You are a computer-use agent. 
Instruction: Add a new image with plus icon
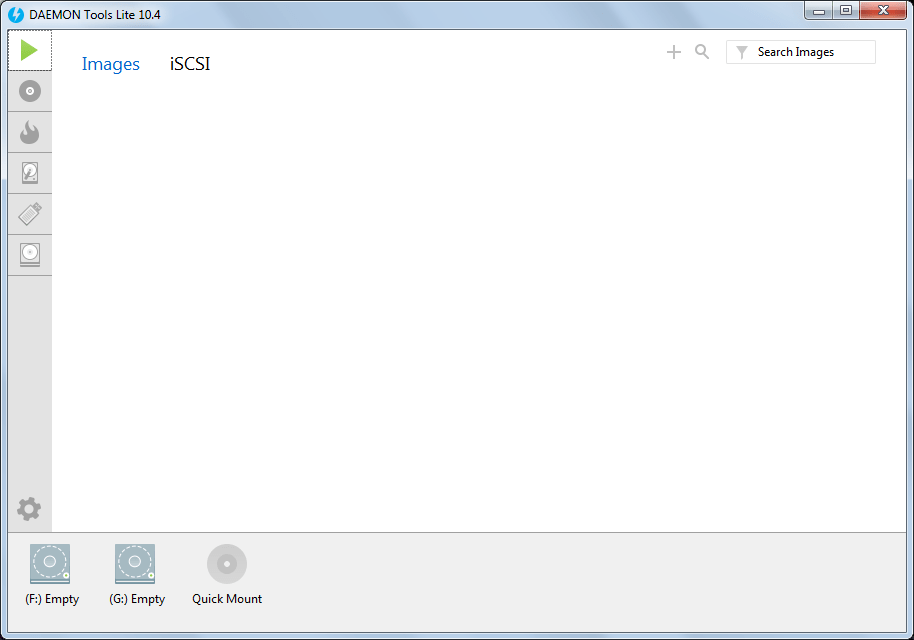point(673,51)
